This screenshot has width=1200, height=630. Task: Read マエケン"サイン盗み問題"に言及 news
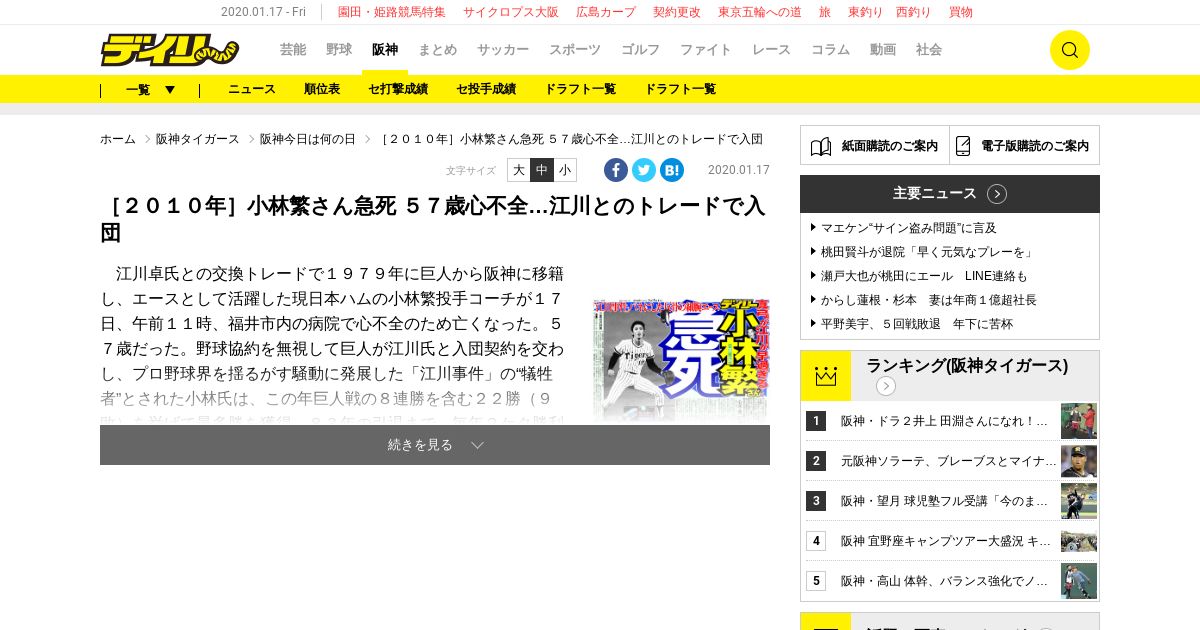[909, 228]
